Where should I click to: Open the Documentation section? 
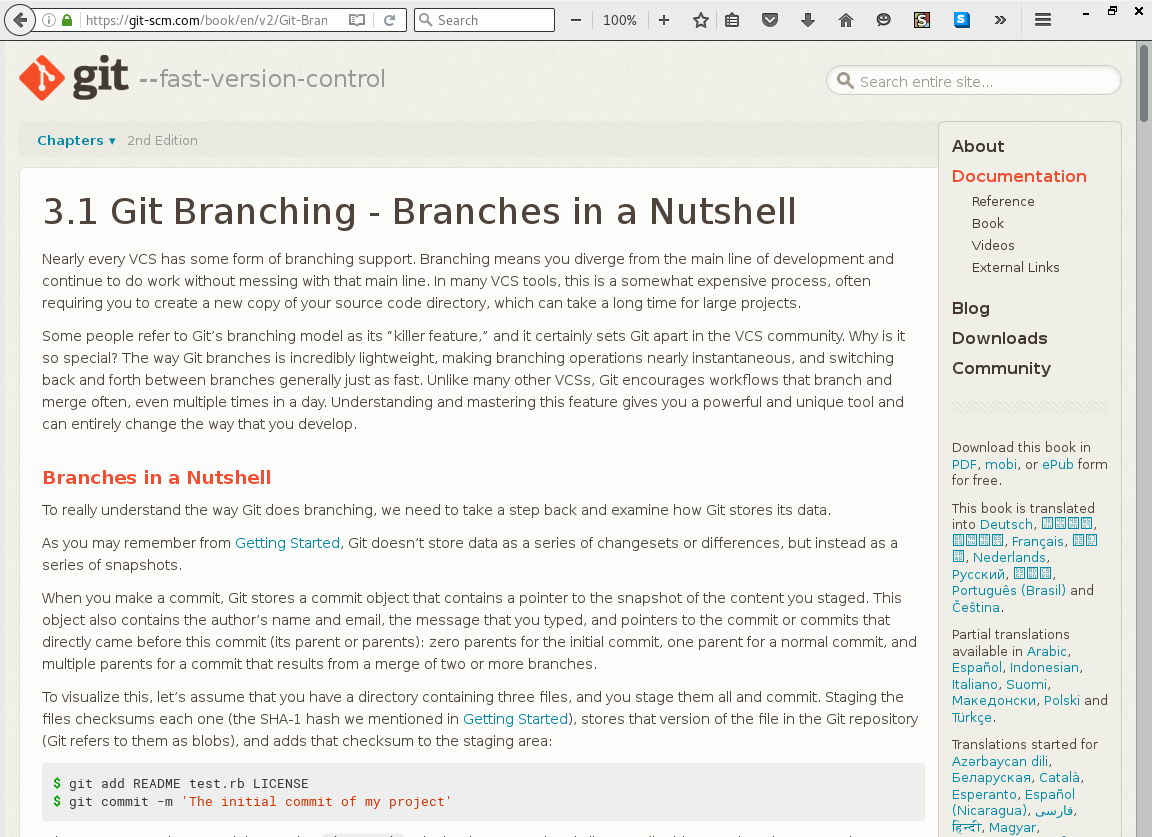pos(1019,176)
